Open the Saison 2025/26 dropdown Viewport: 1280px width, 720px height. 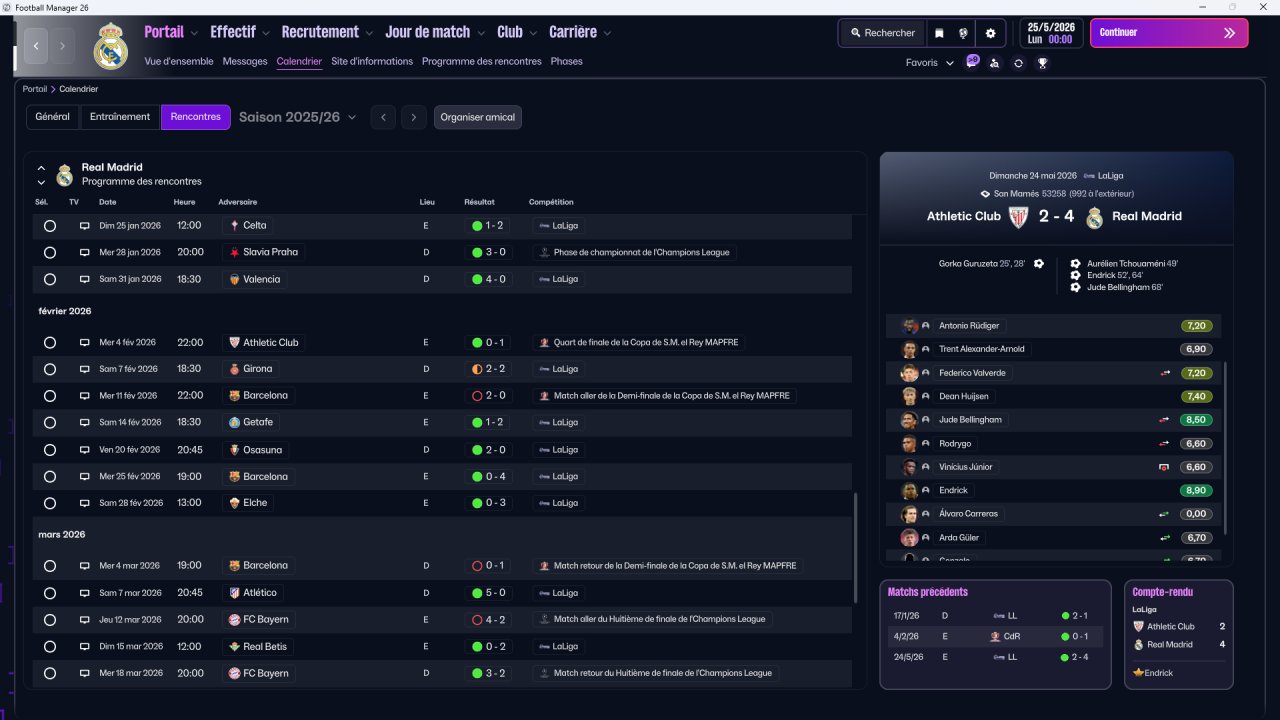[297, 117]
